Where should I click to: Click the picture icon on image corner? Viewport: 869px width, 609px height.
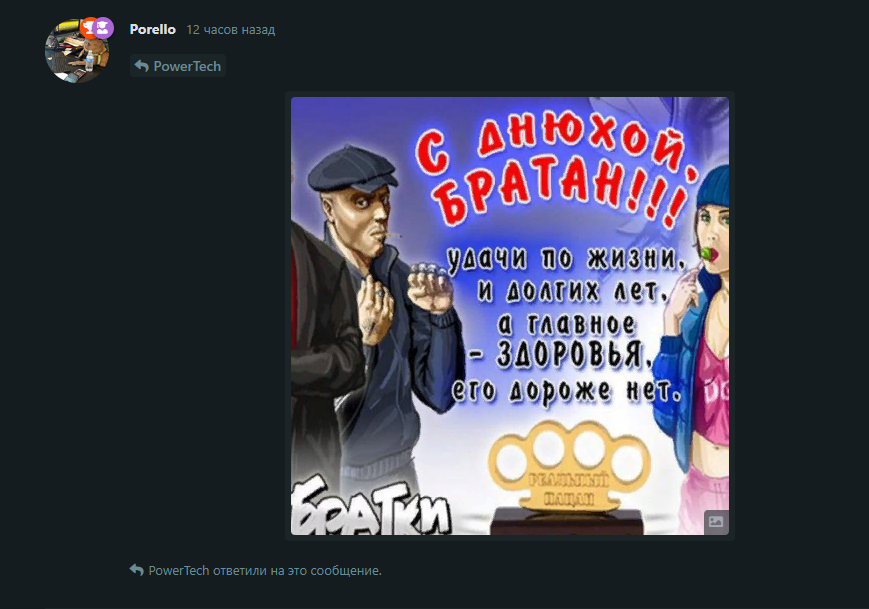[x=715, y=521]
